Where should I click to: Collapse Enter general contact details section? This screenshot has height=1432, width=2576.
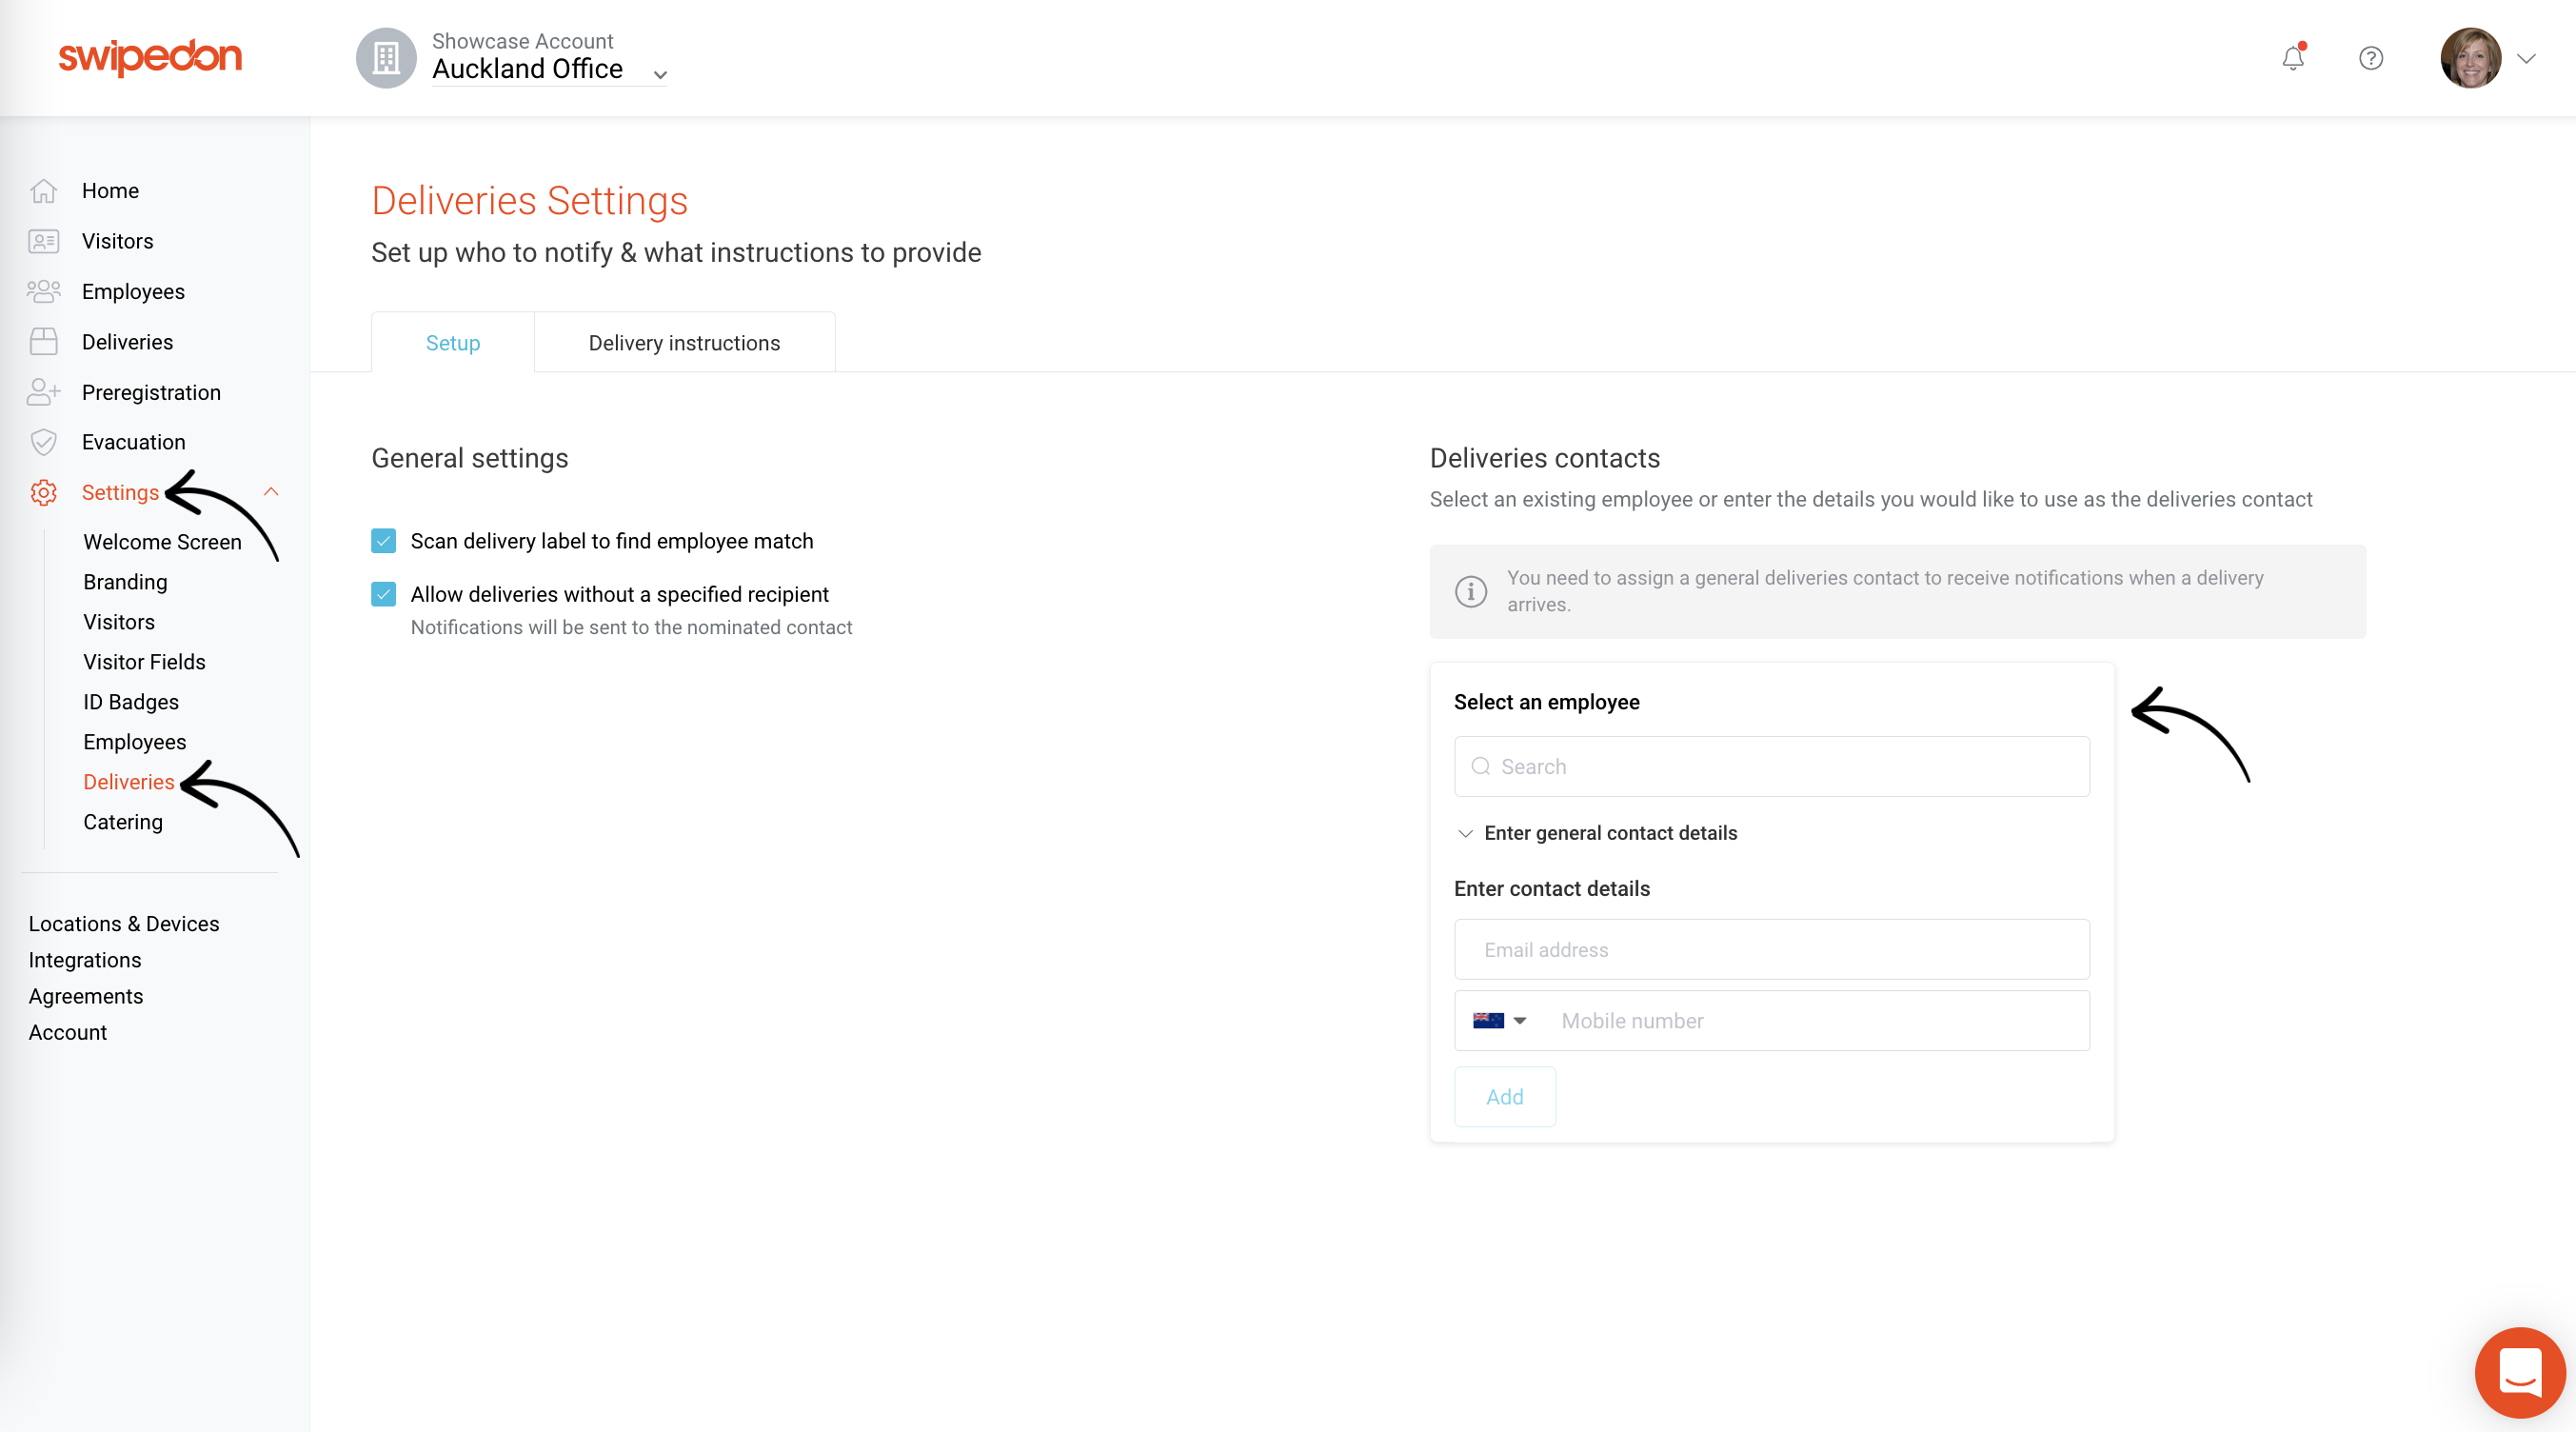click(x=1465, y=833)
